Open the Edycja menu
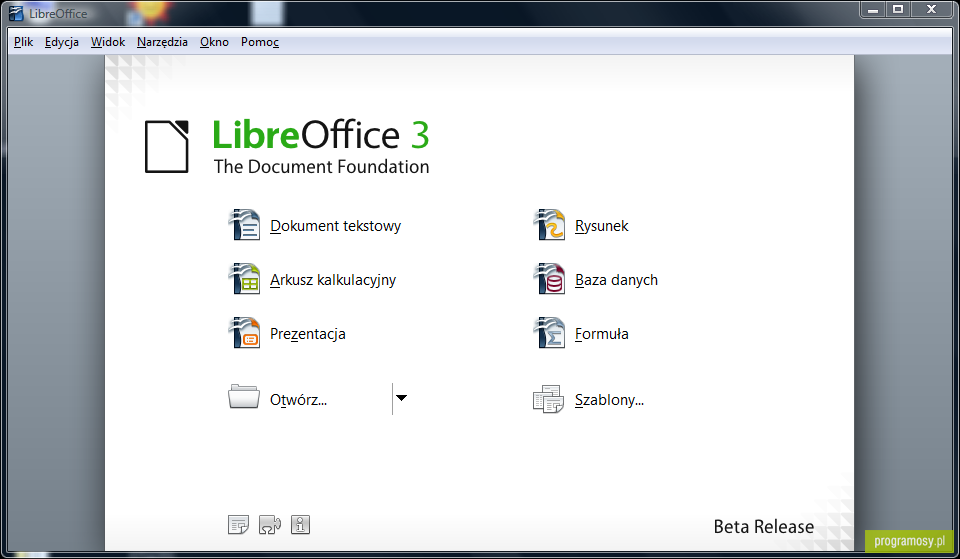 pos(62,42)
